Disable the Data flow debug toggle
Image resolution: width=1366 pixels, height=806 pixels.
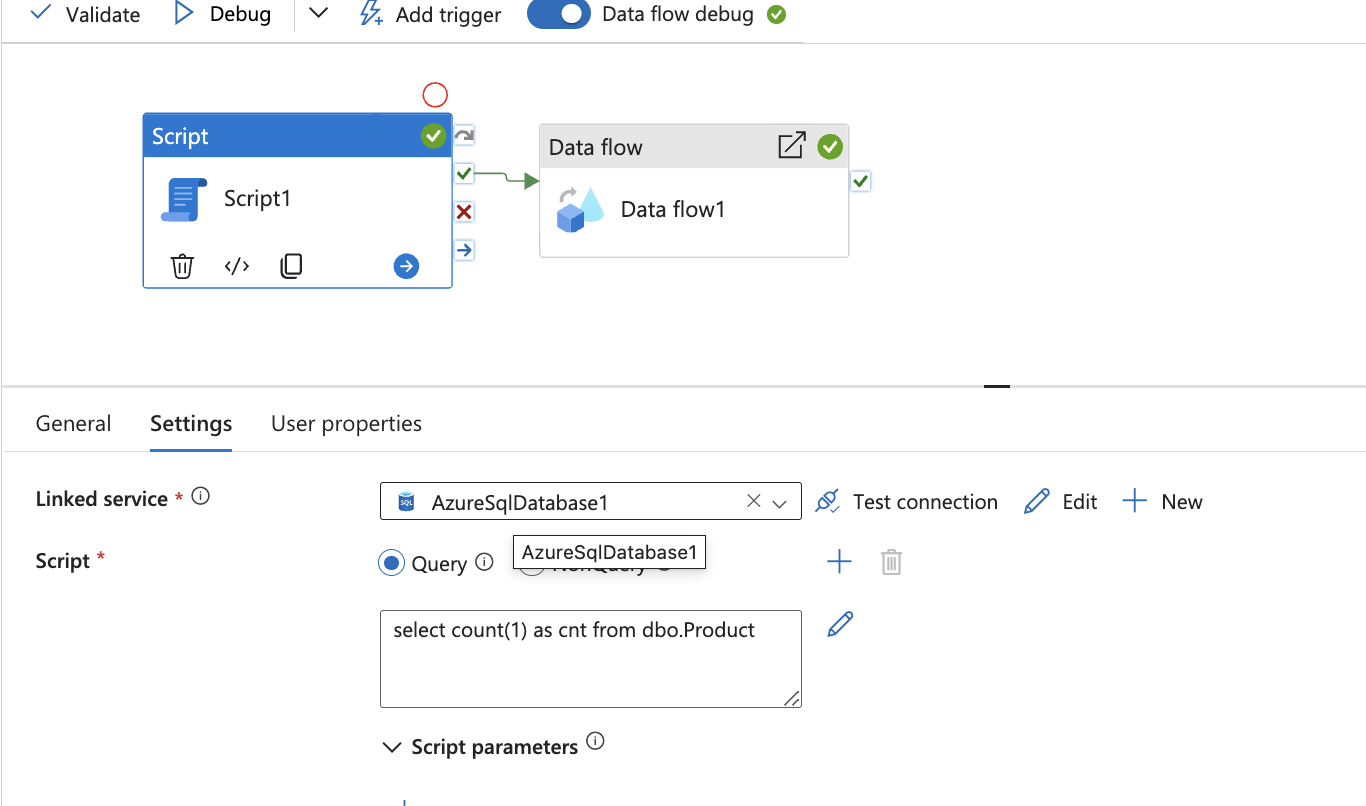pos(559,15)
